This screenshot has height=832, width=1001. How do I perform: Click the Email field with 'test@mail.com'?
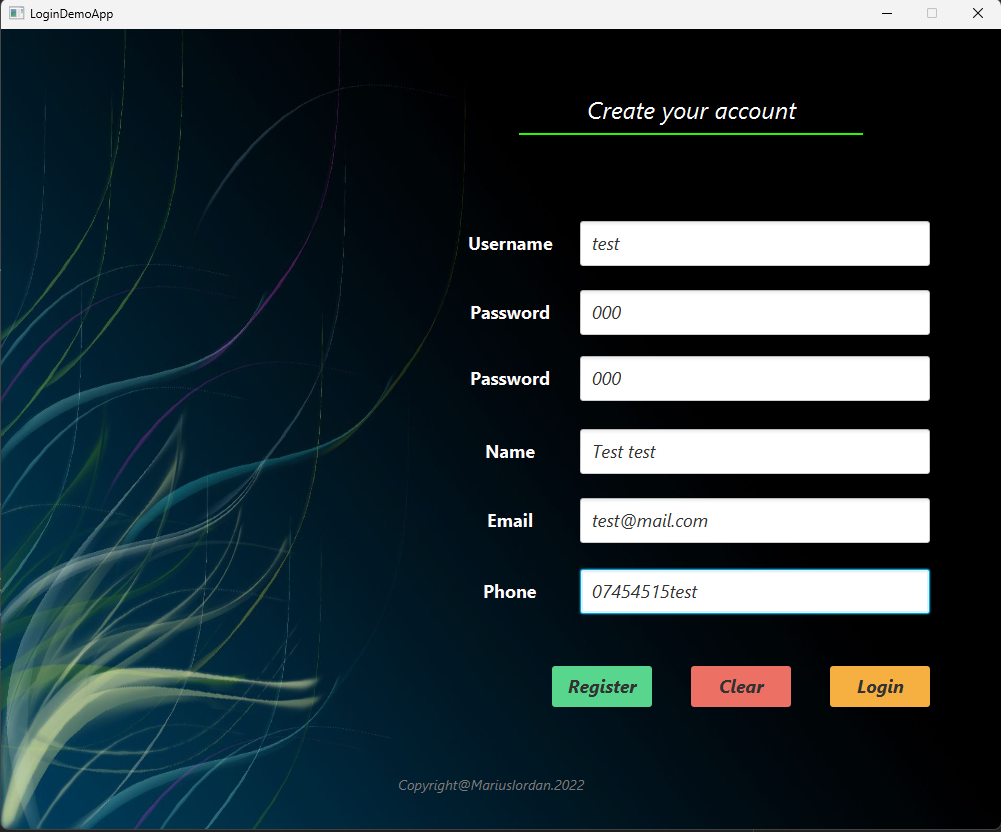(x=754, y=520)
